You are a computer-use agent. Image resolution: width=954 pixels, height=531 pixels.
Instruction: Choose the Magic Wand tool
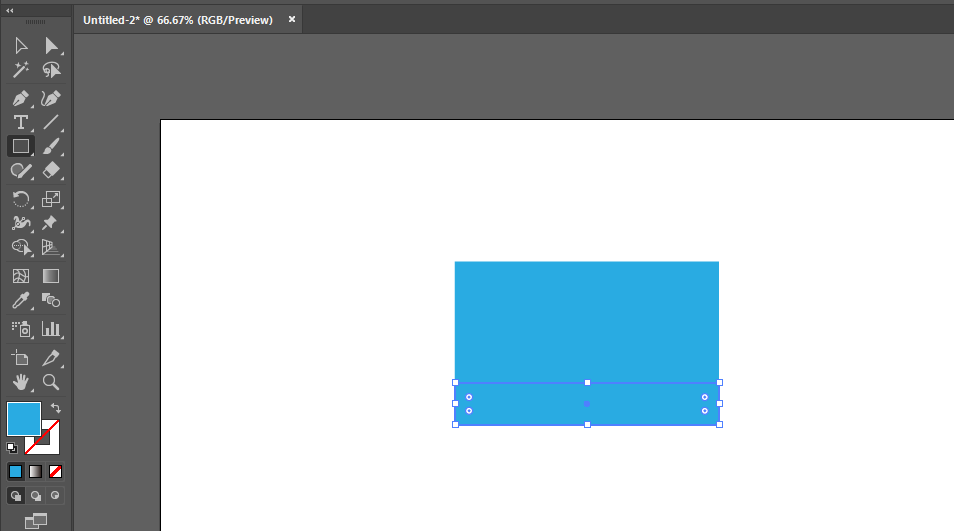tap(21, 71)
